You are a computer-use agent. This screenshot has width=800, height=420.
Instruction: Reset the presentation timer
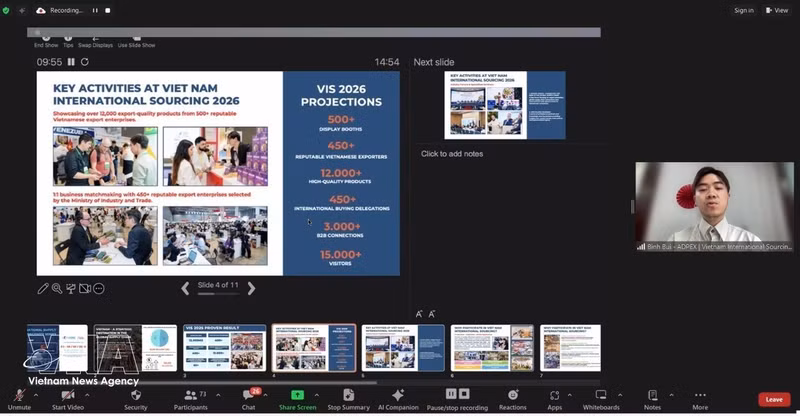85,62
